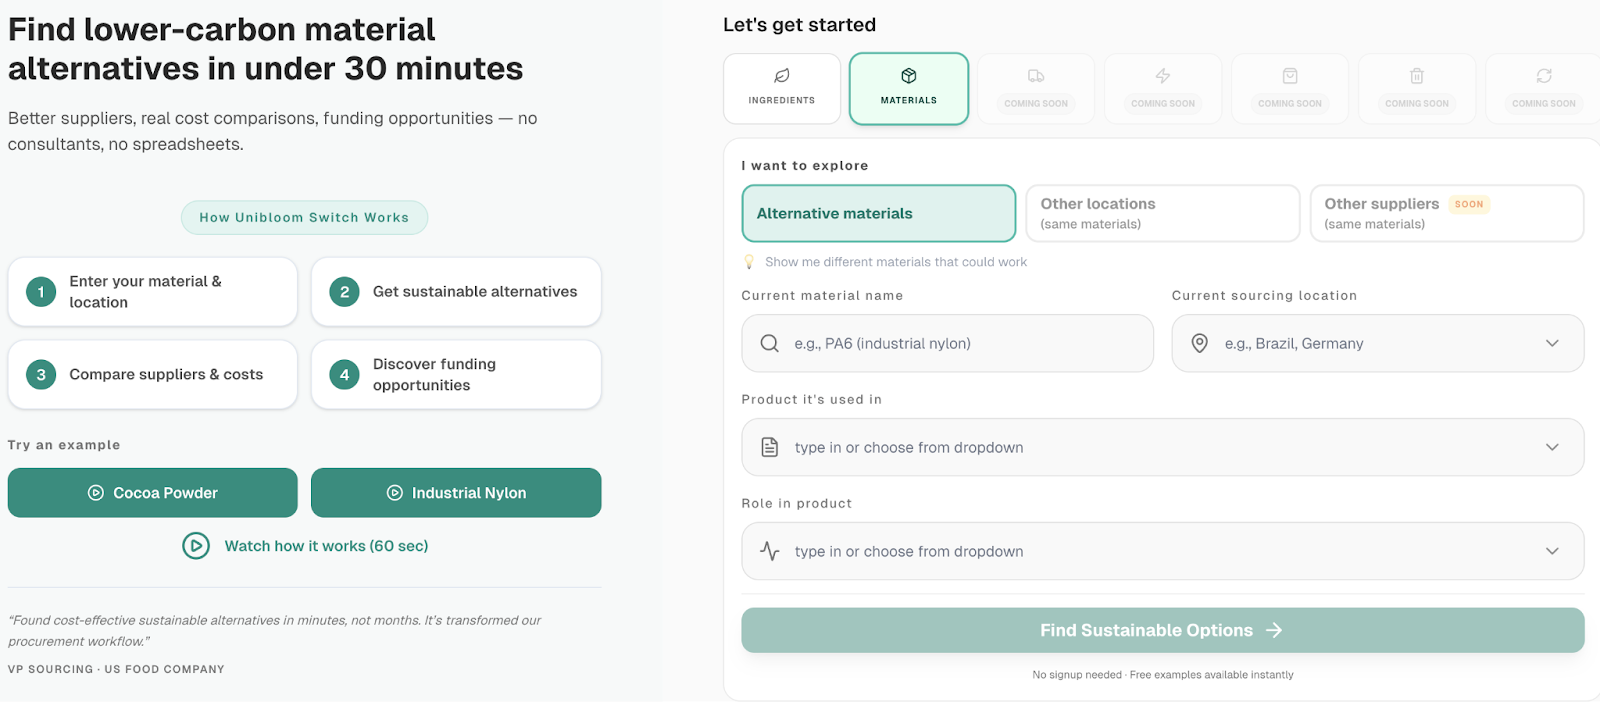
Task: Click the shopping bag Coming Soon icon
Action: [1290, 76]
